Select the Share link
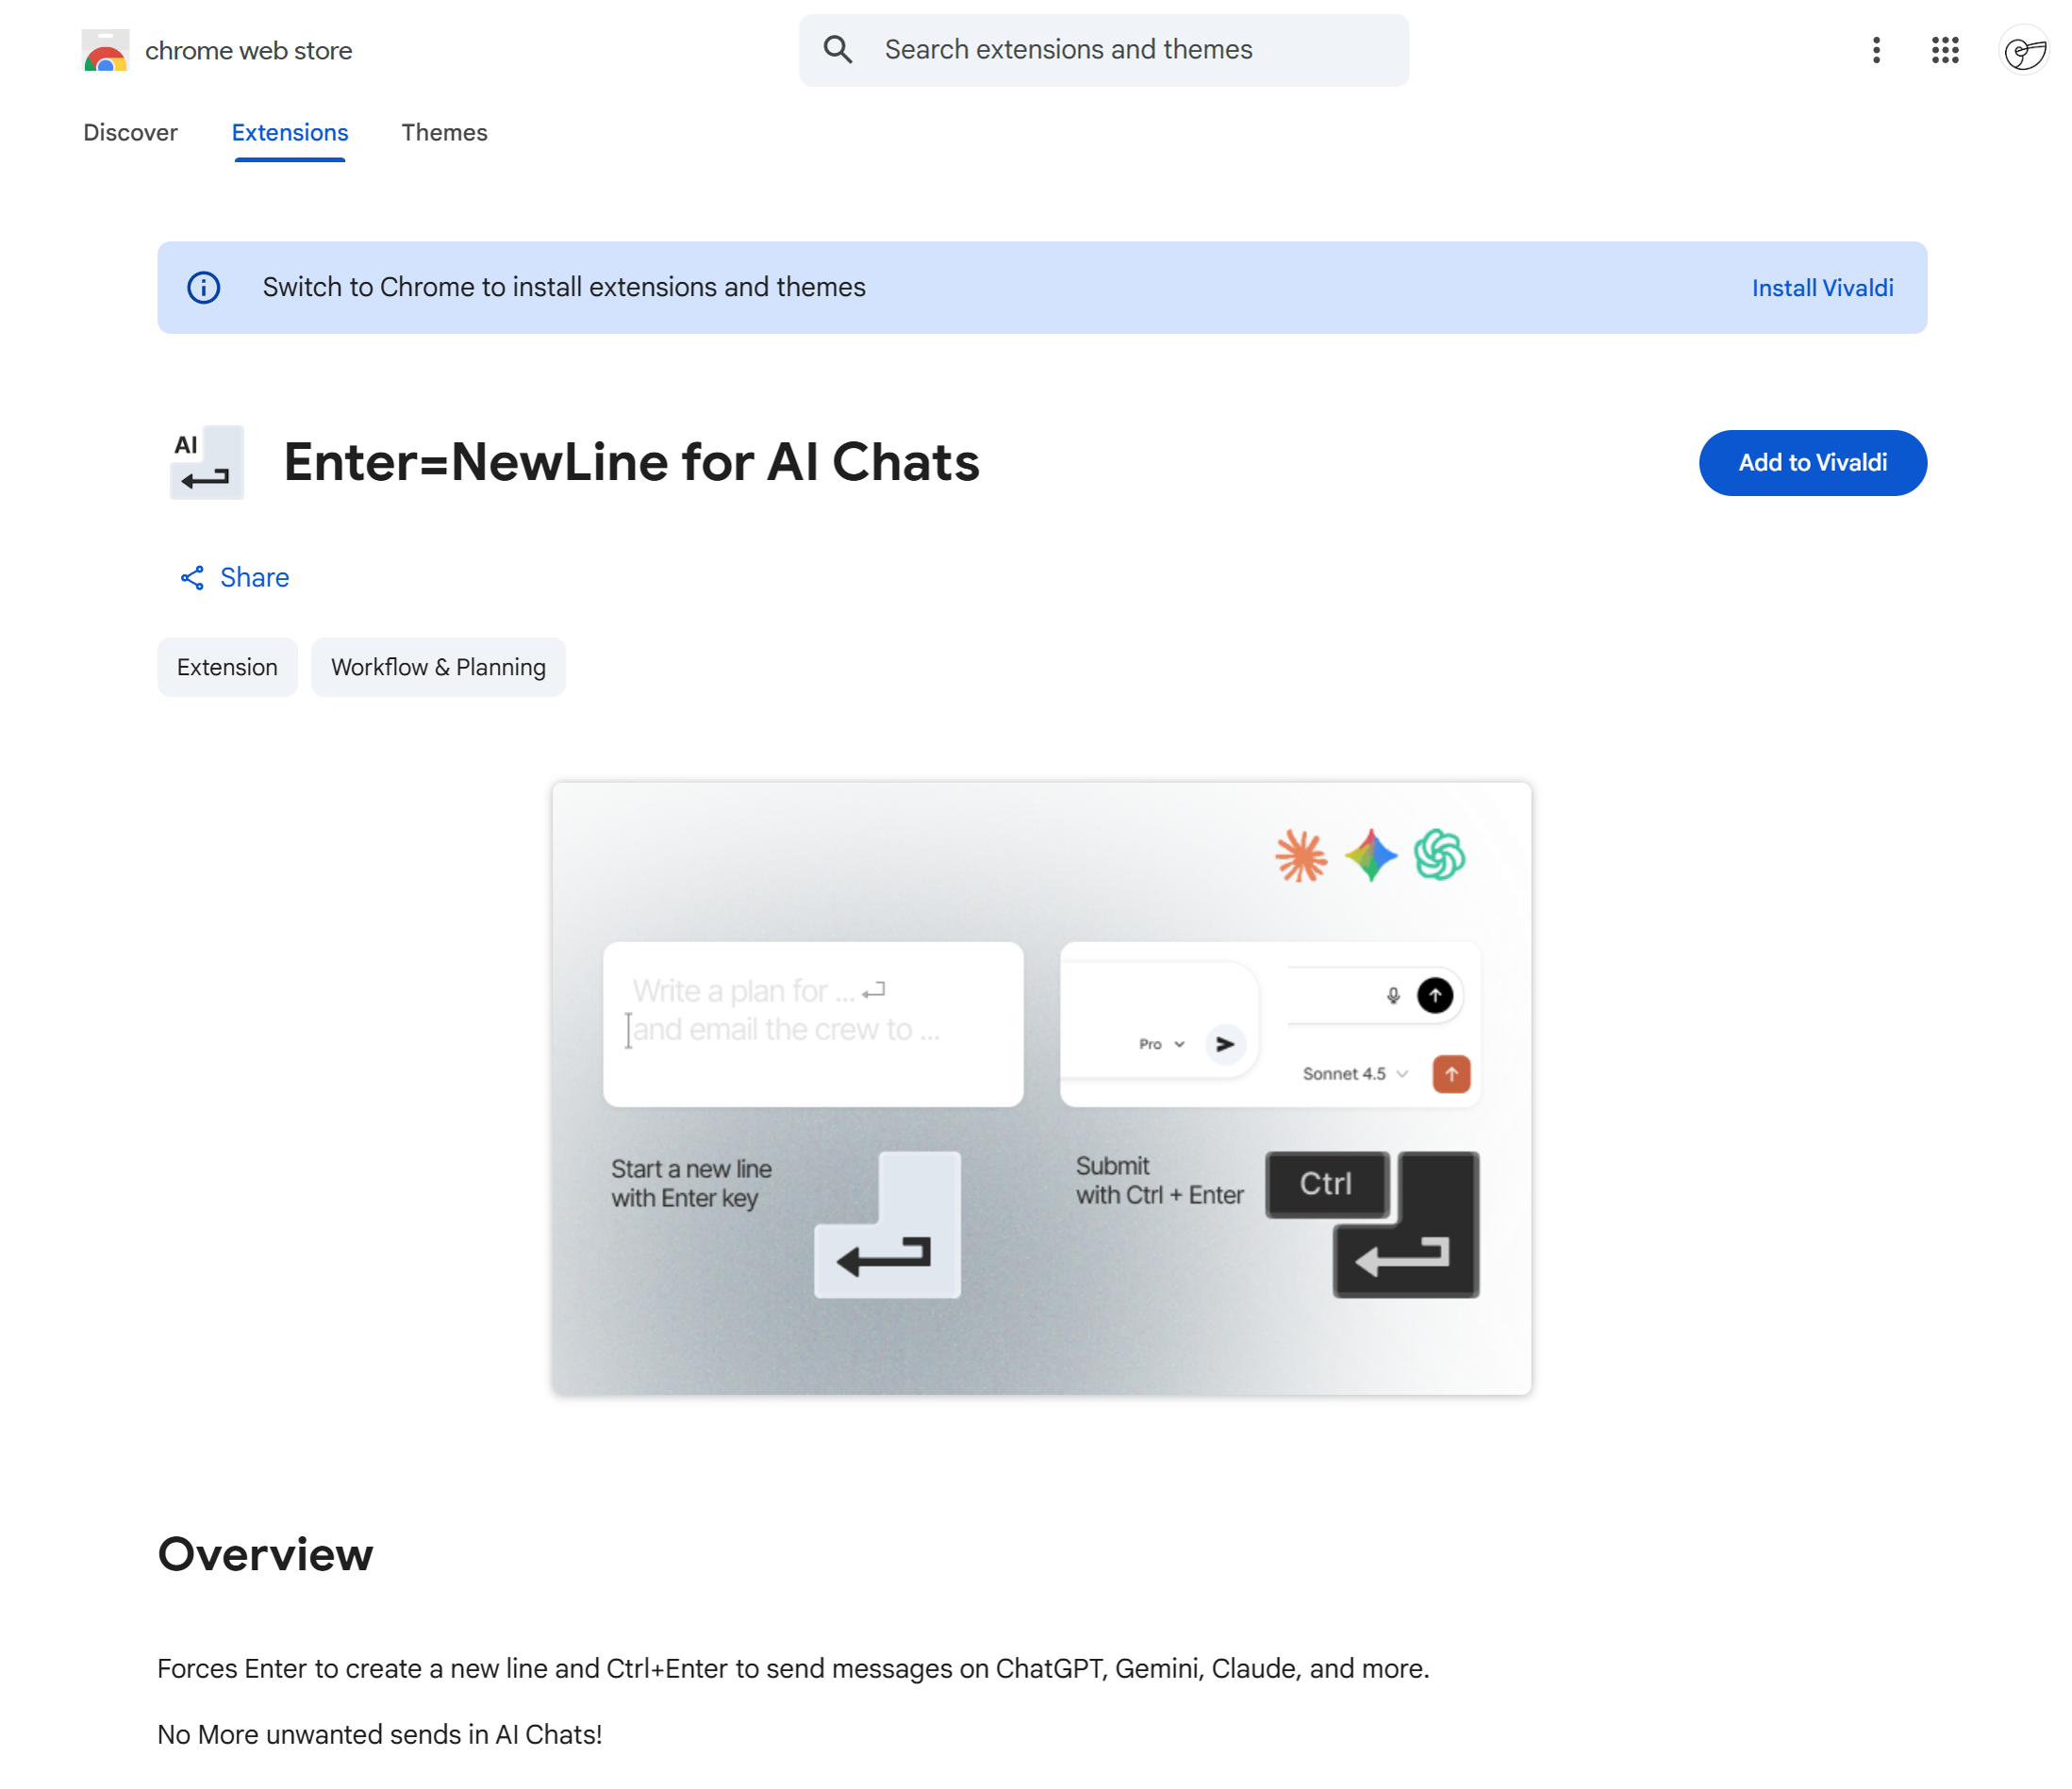Screen dimensions: 2072x1789 point(254,578)
